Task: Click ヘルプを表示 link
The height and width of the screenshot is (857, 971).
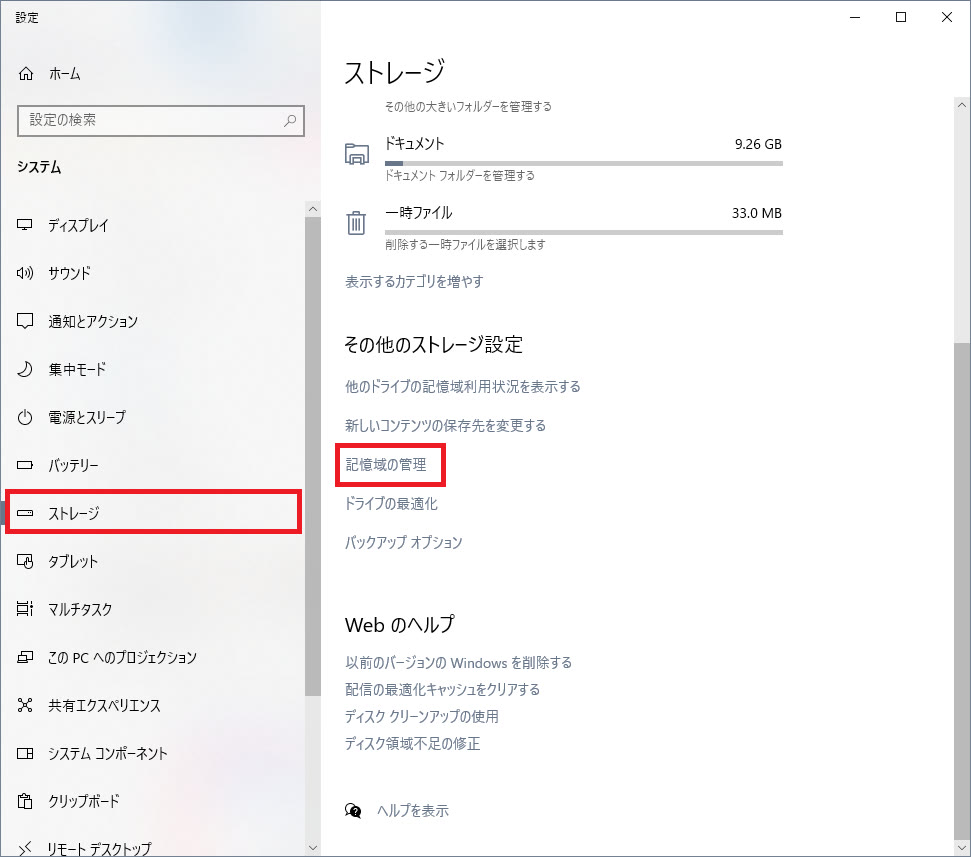Action: point(412,811)
